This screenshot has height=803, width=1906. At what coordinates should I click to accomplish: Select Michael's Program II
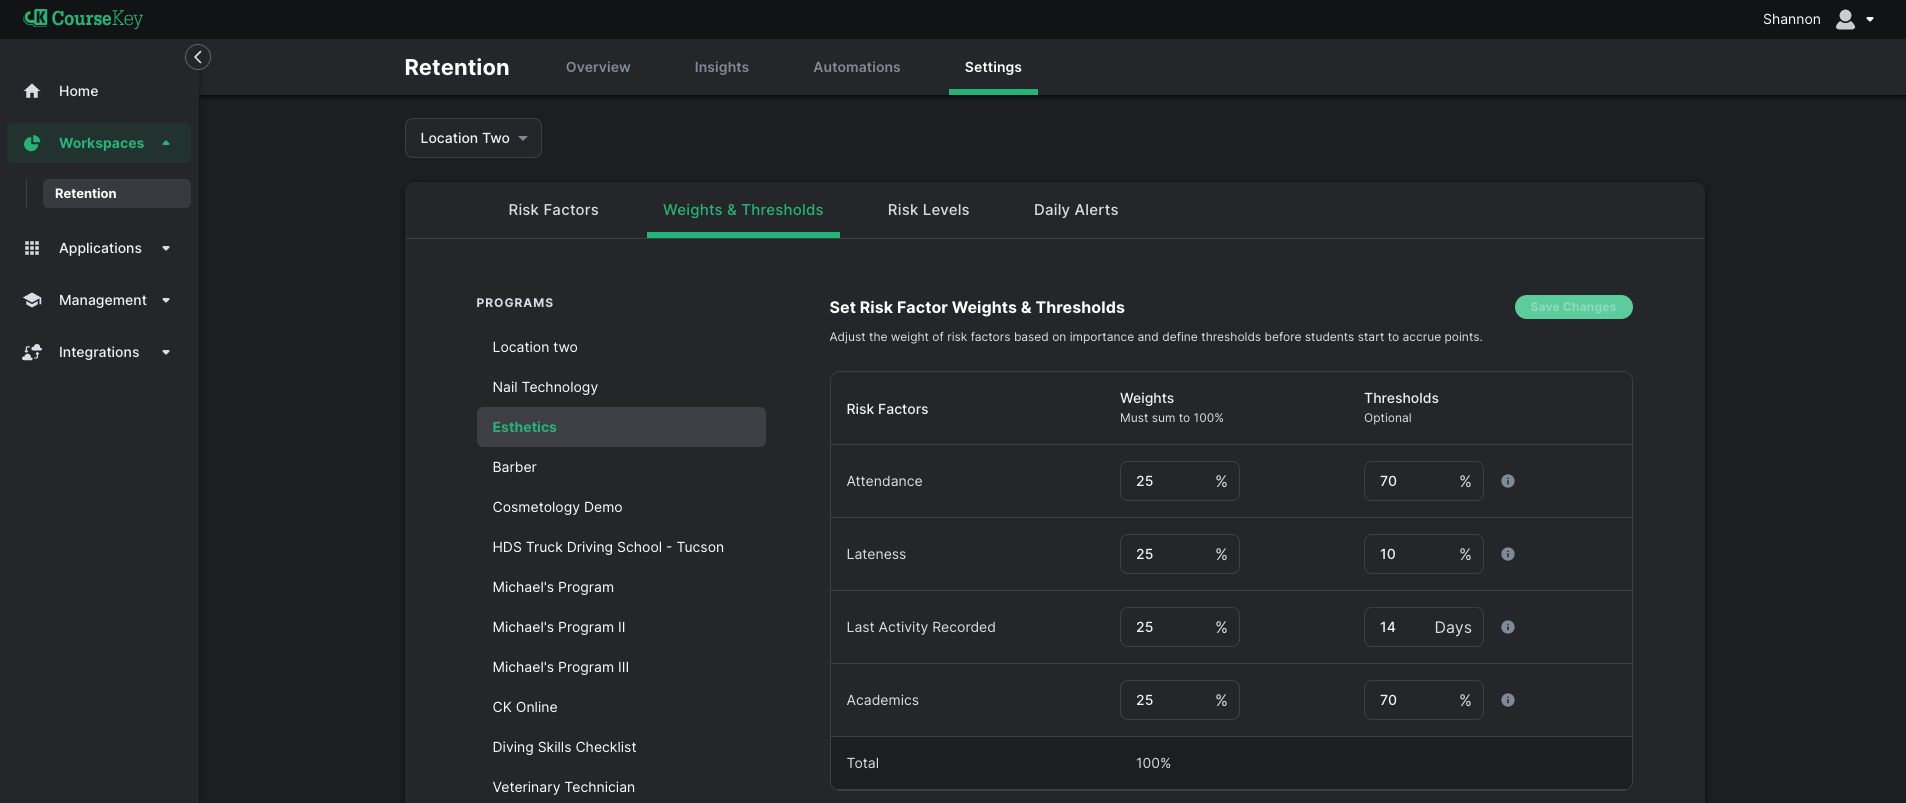[x=621, y=627]
